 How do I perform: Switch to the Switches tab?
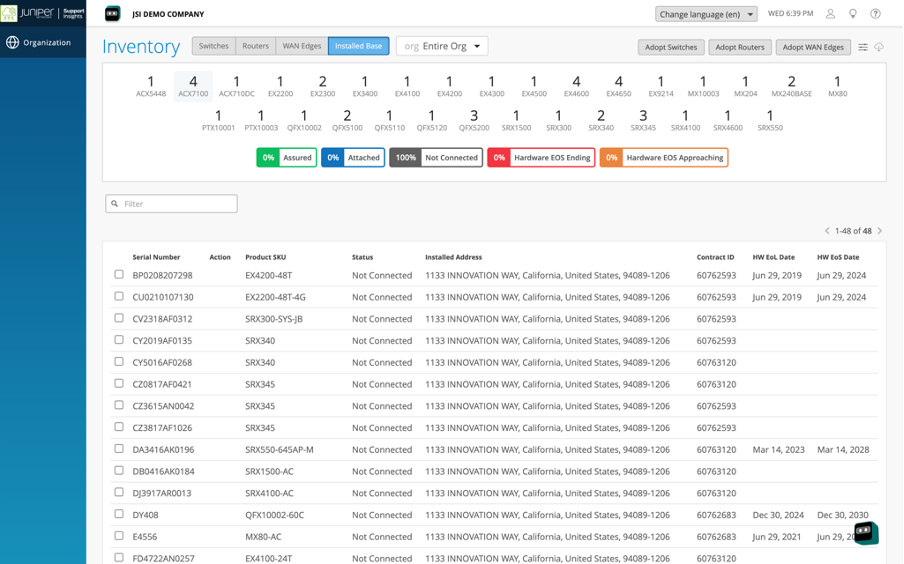[213, 46]
